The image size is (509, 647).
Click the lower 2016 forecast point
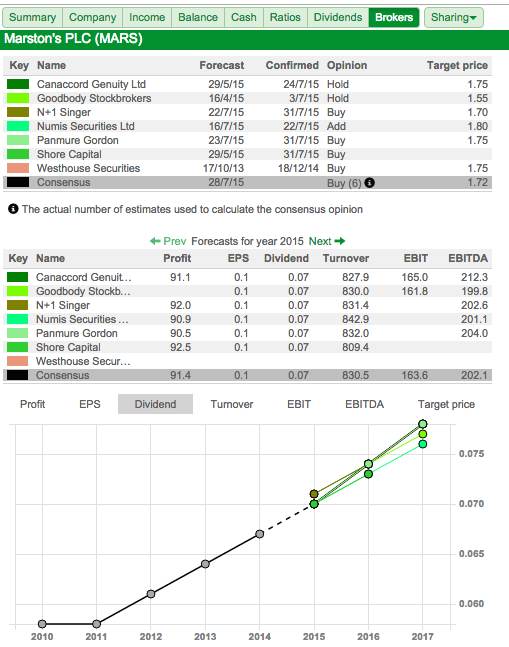(368, 474)
